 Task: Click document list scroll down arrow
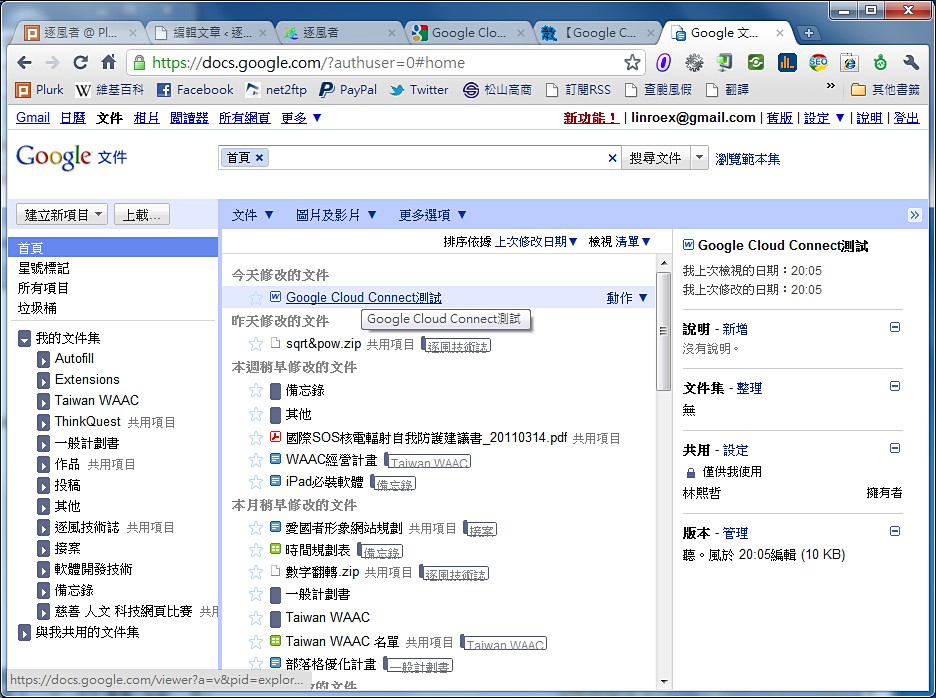tap(664, 681)
